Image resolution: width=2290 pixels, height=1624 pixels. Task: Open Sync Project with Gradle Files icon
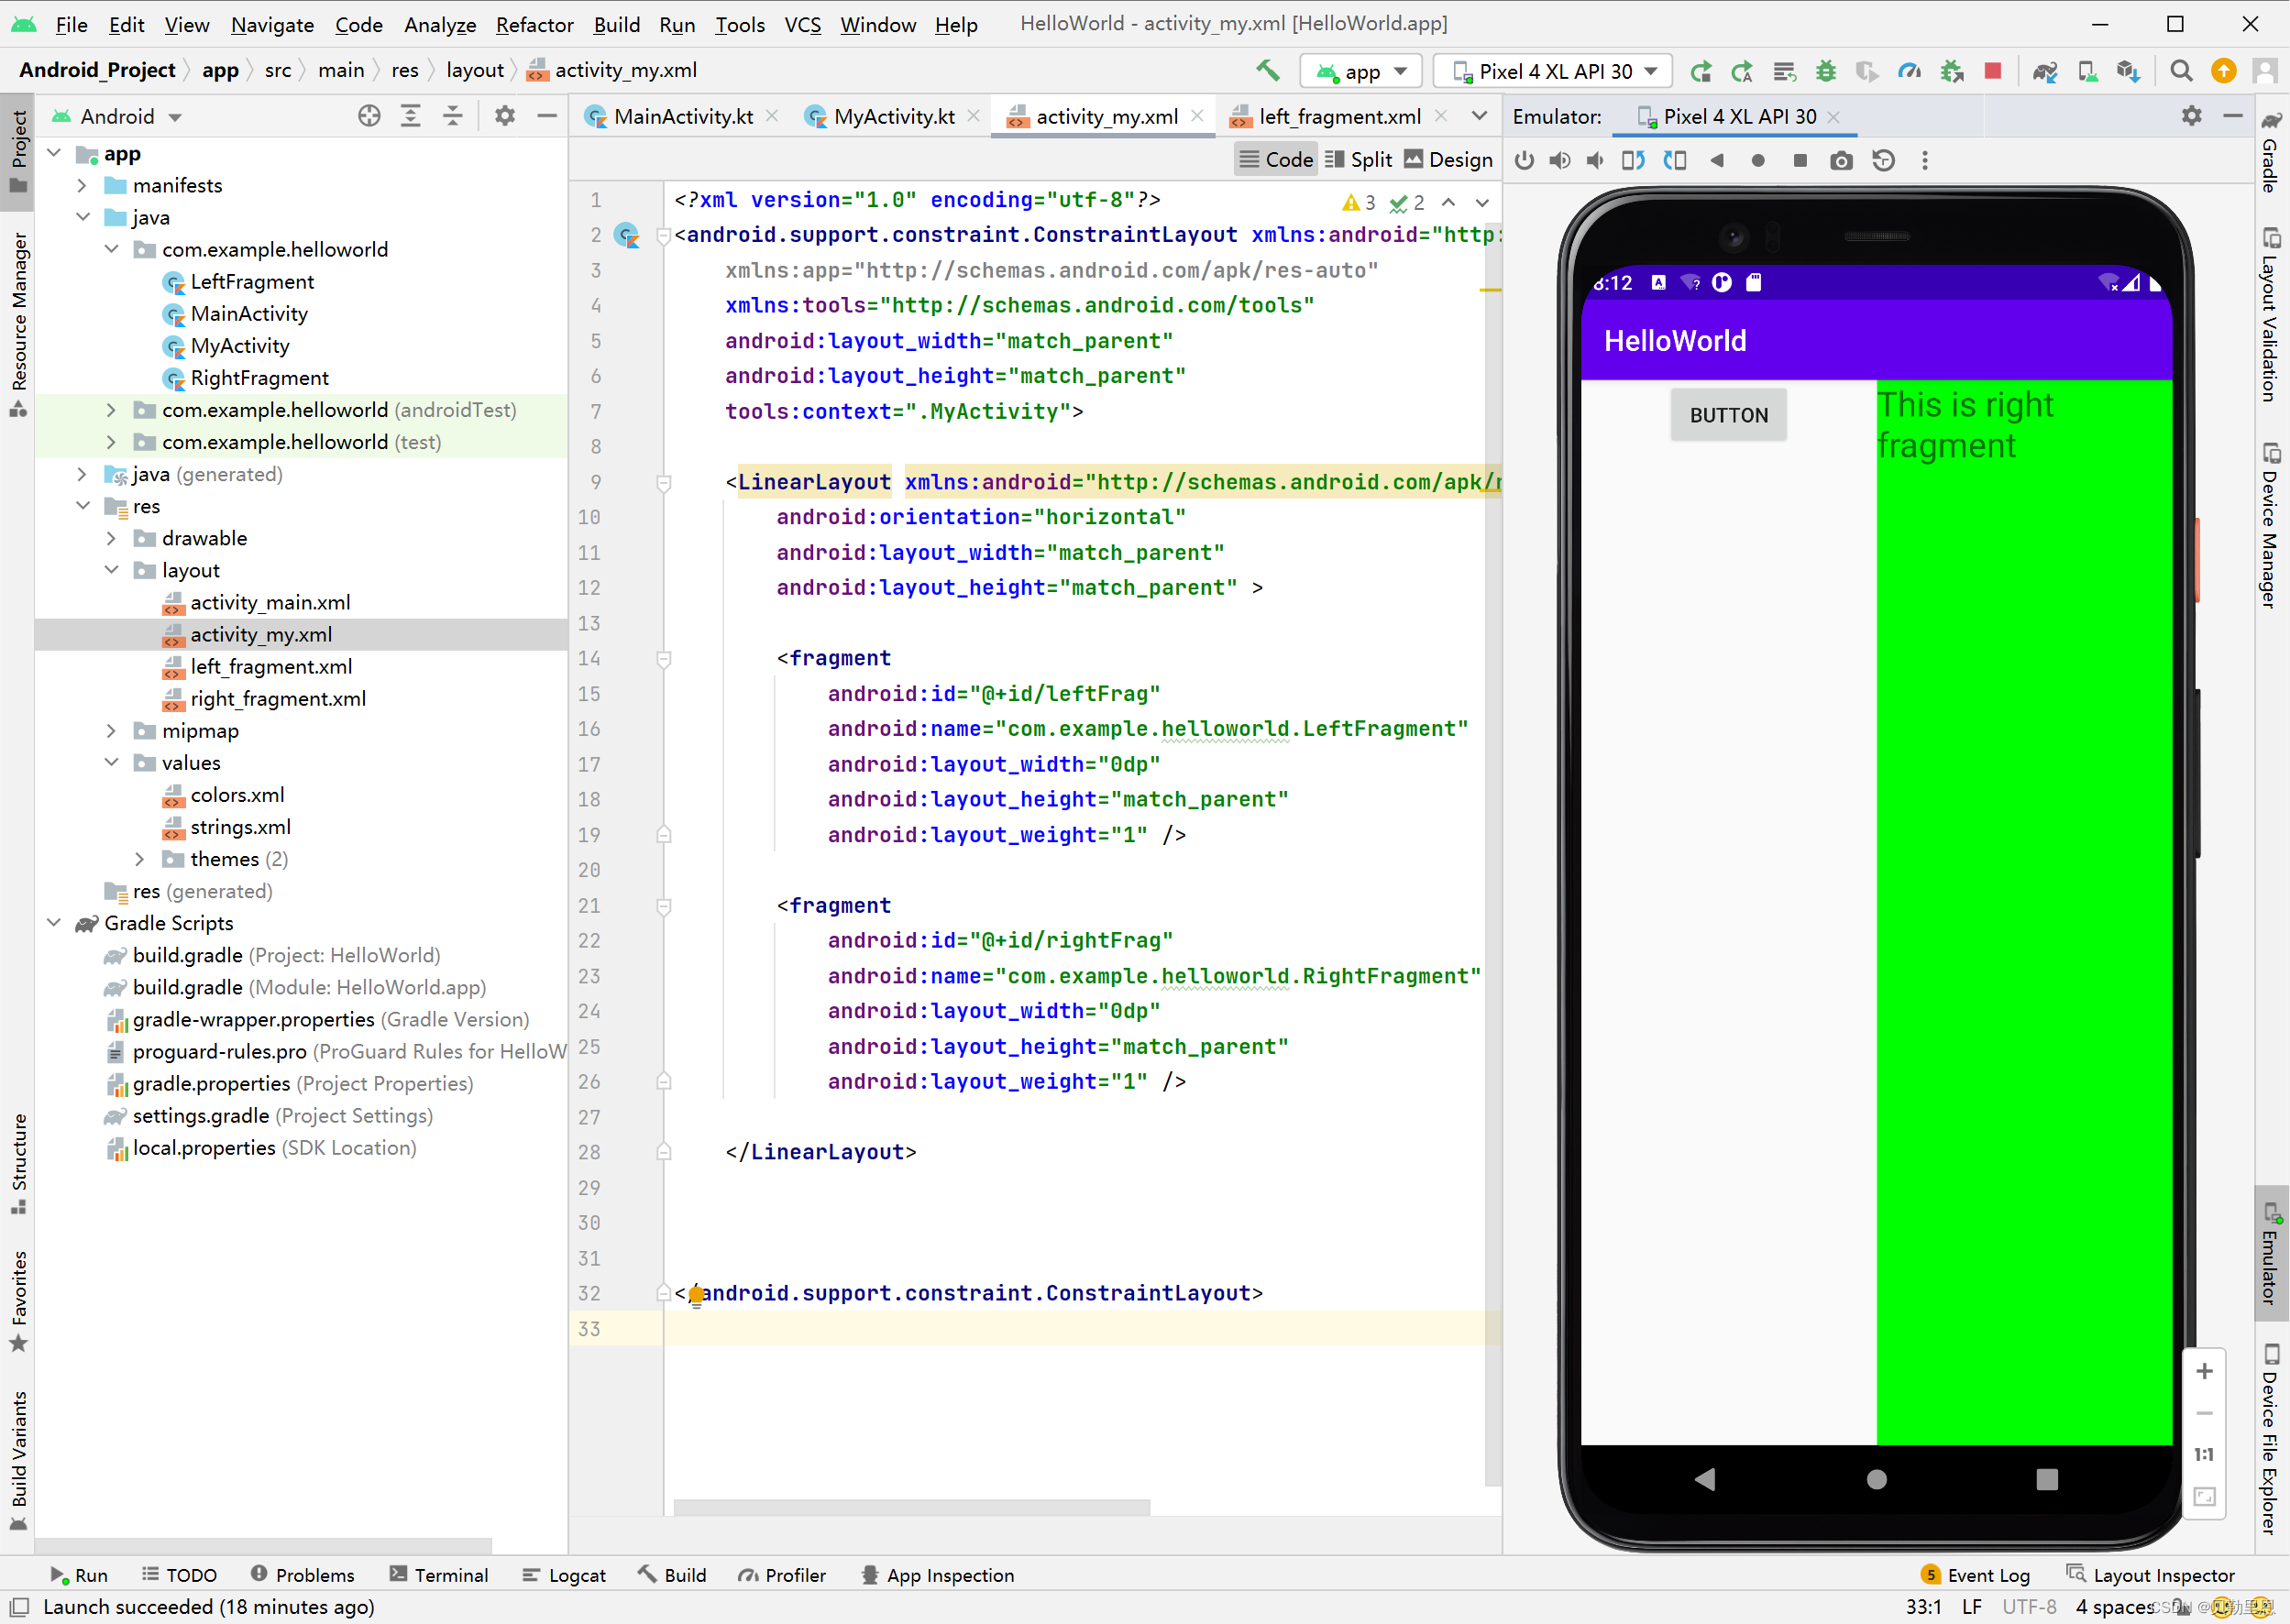click(x=2044, y=70)
